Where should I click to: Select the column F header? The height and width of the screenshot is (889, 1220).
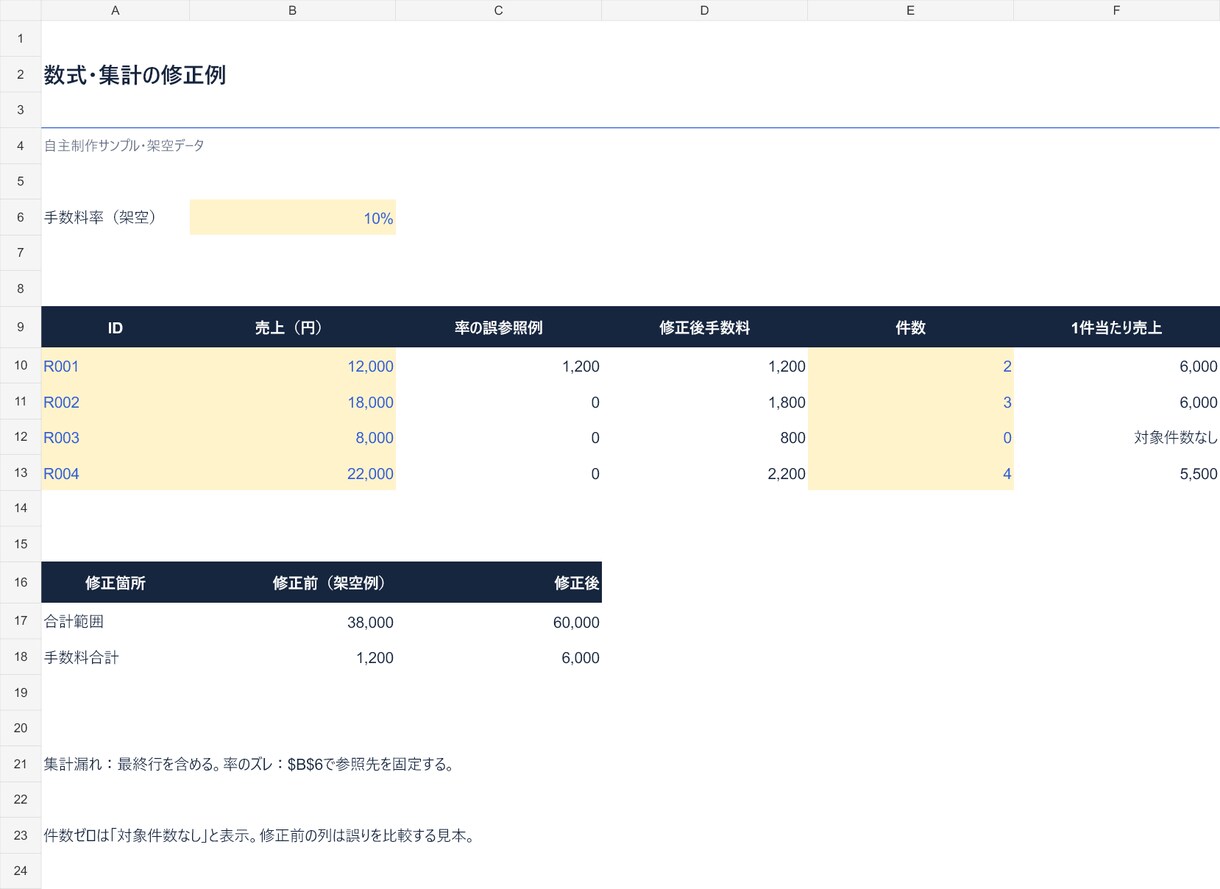tap(1116, 10)
